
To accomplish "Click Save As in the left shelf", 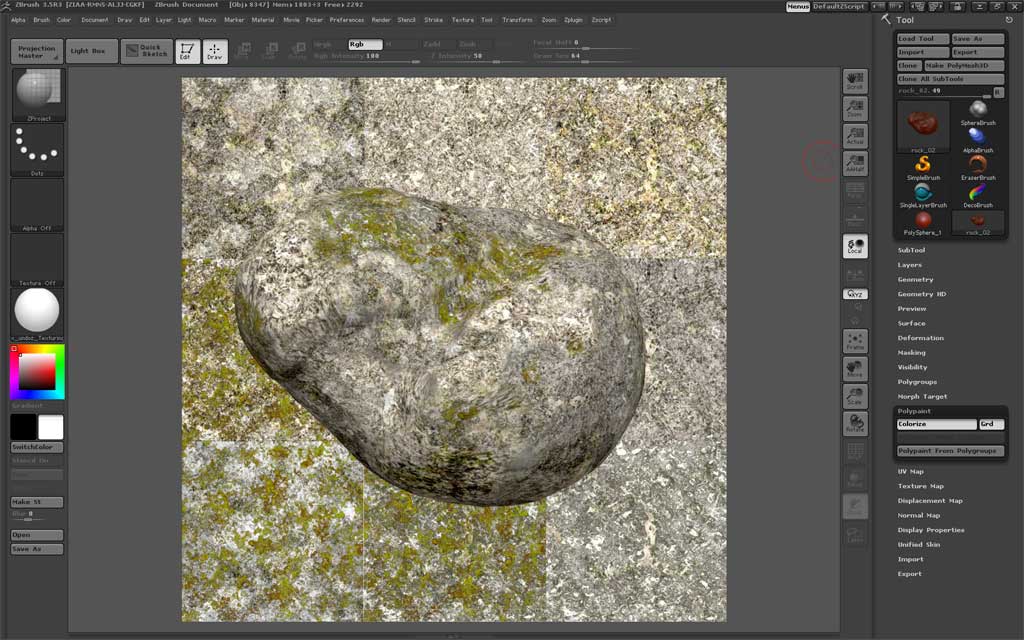I will pos(37,549).
